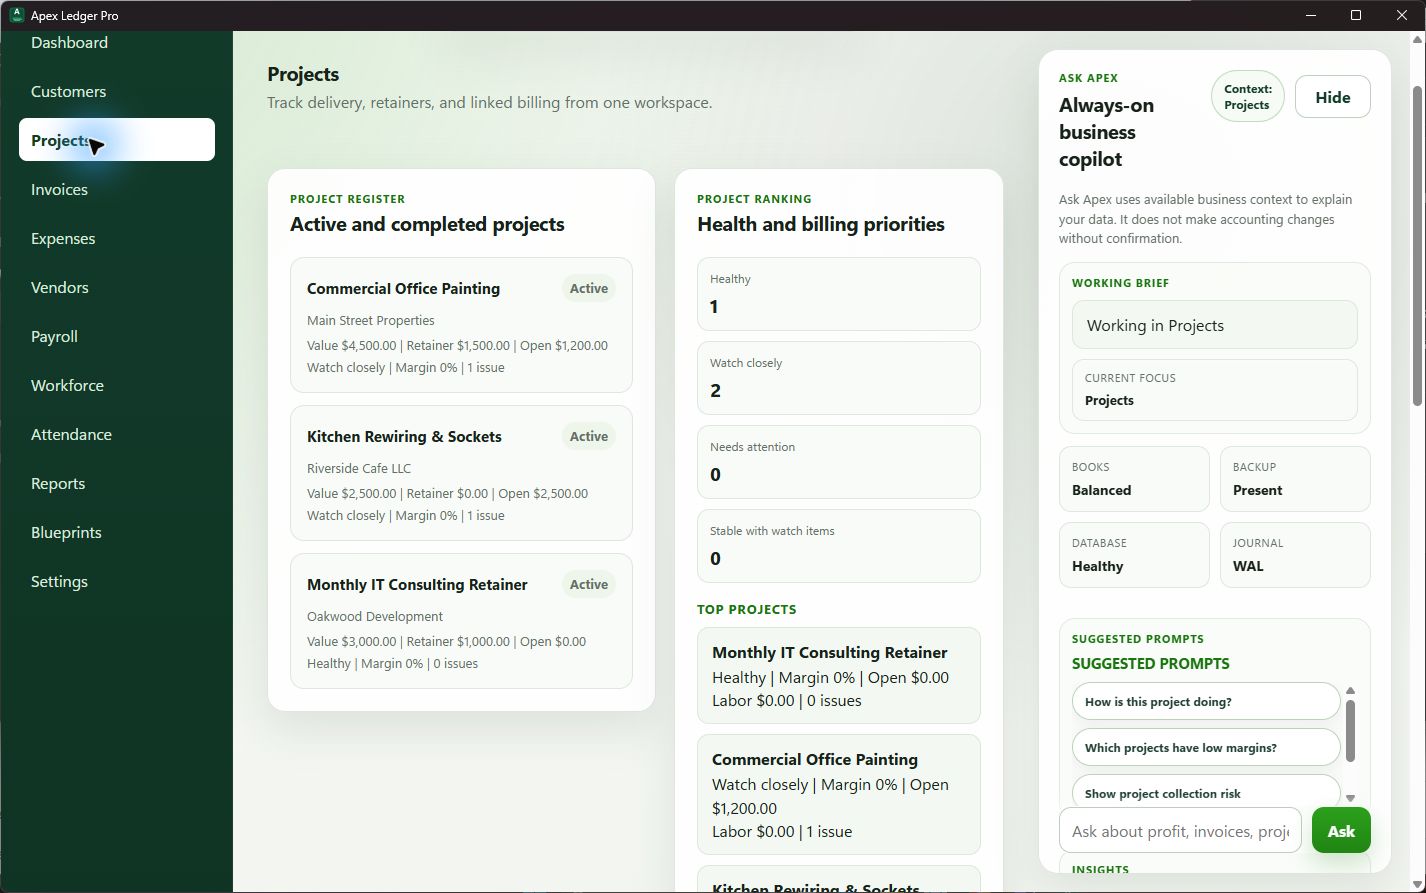
Task: Maximize the Apex Ledger Pro window
Action: click(x=1356, y=15)
